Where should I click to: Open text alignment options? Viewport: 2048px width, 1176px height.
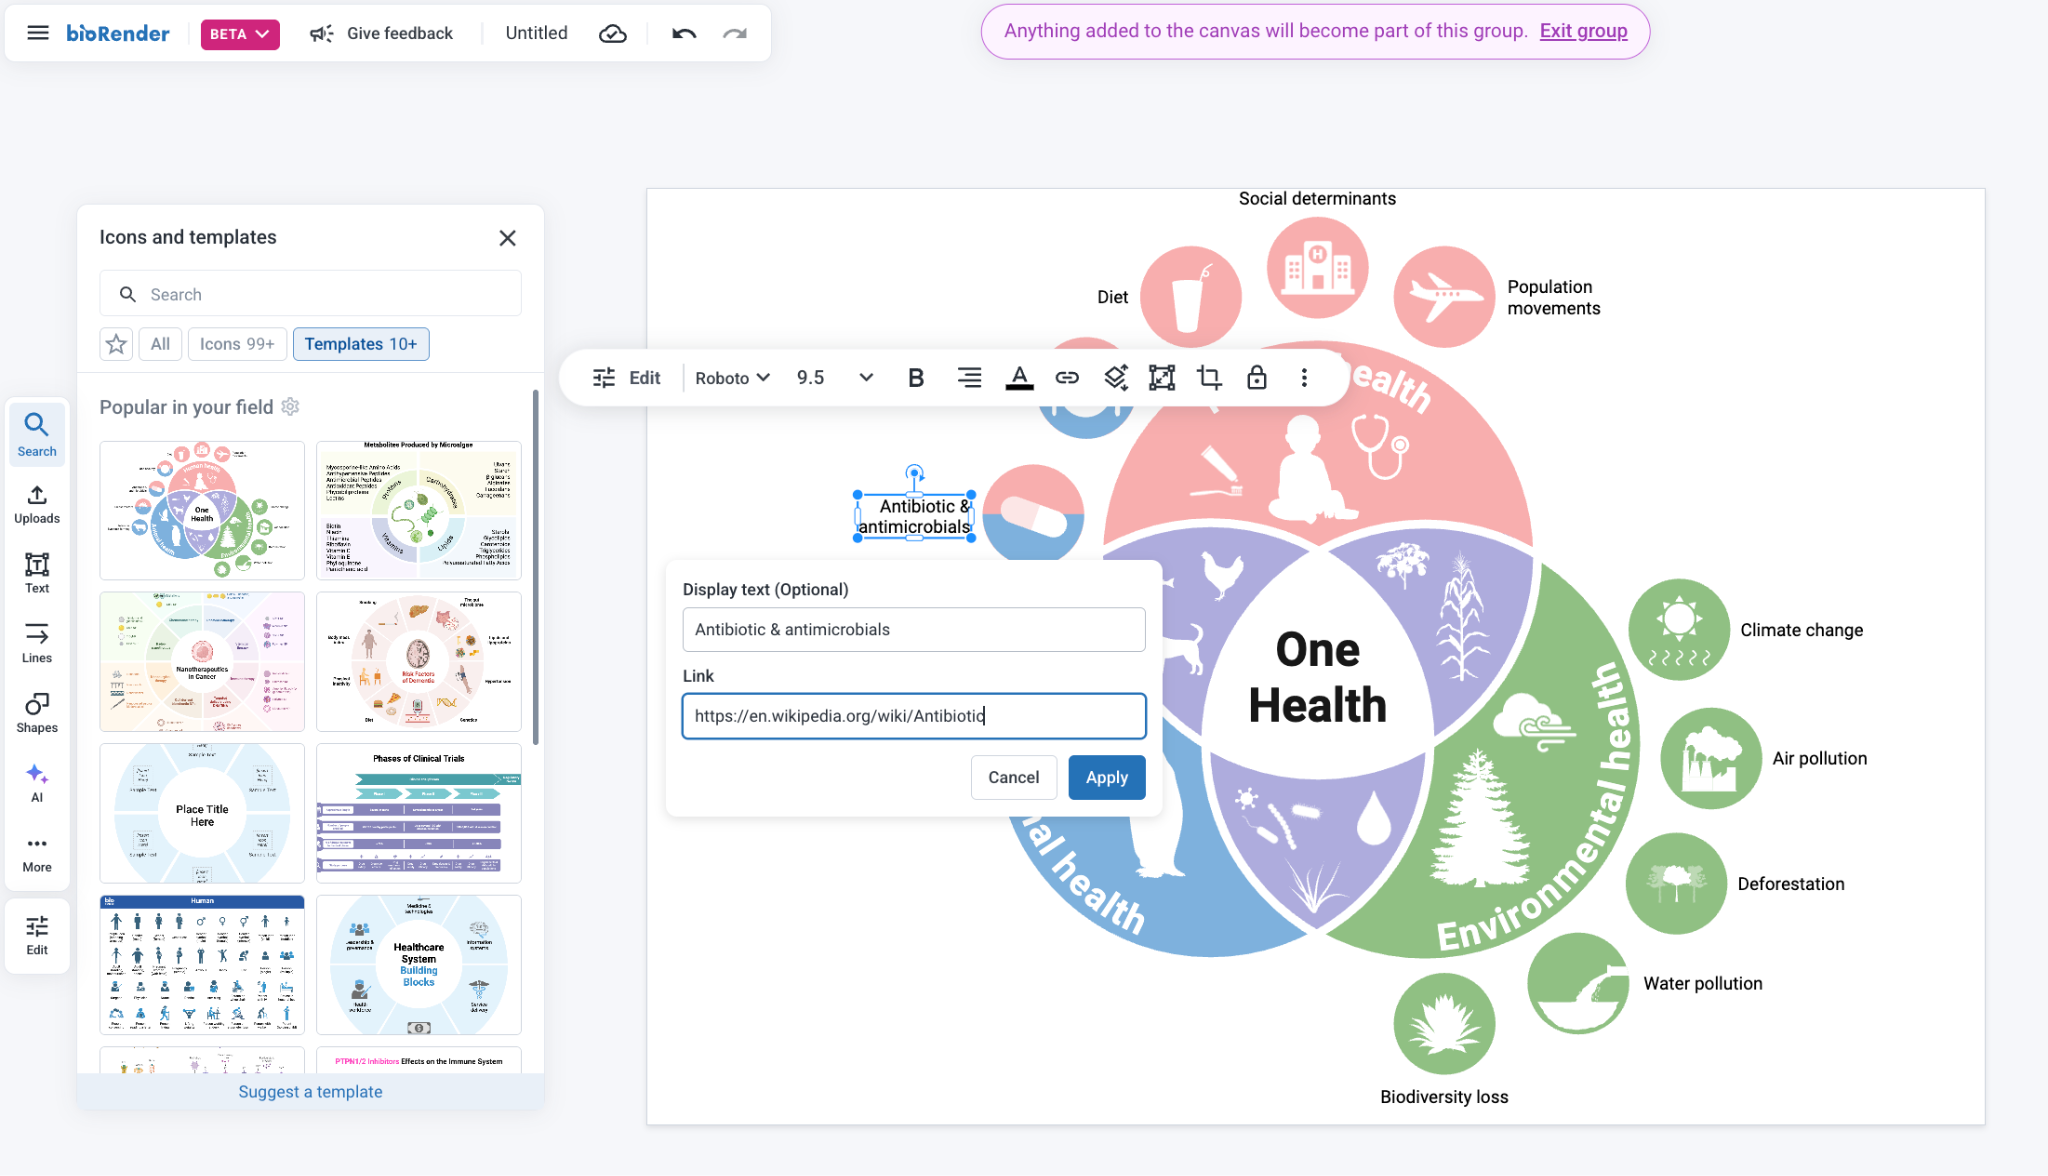click(x=968, y=378)
